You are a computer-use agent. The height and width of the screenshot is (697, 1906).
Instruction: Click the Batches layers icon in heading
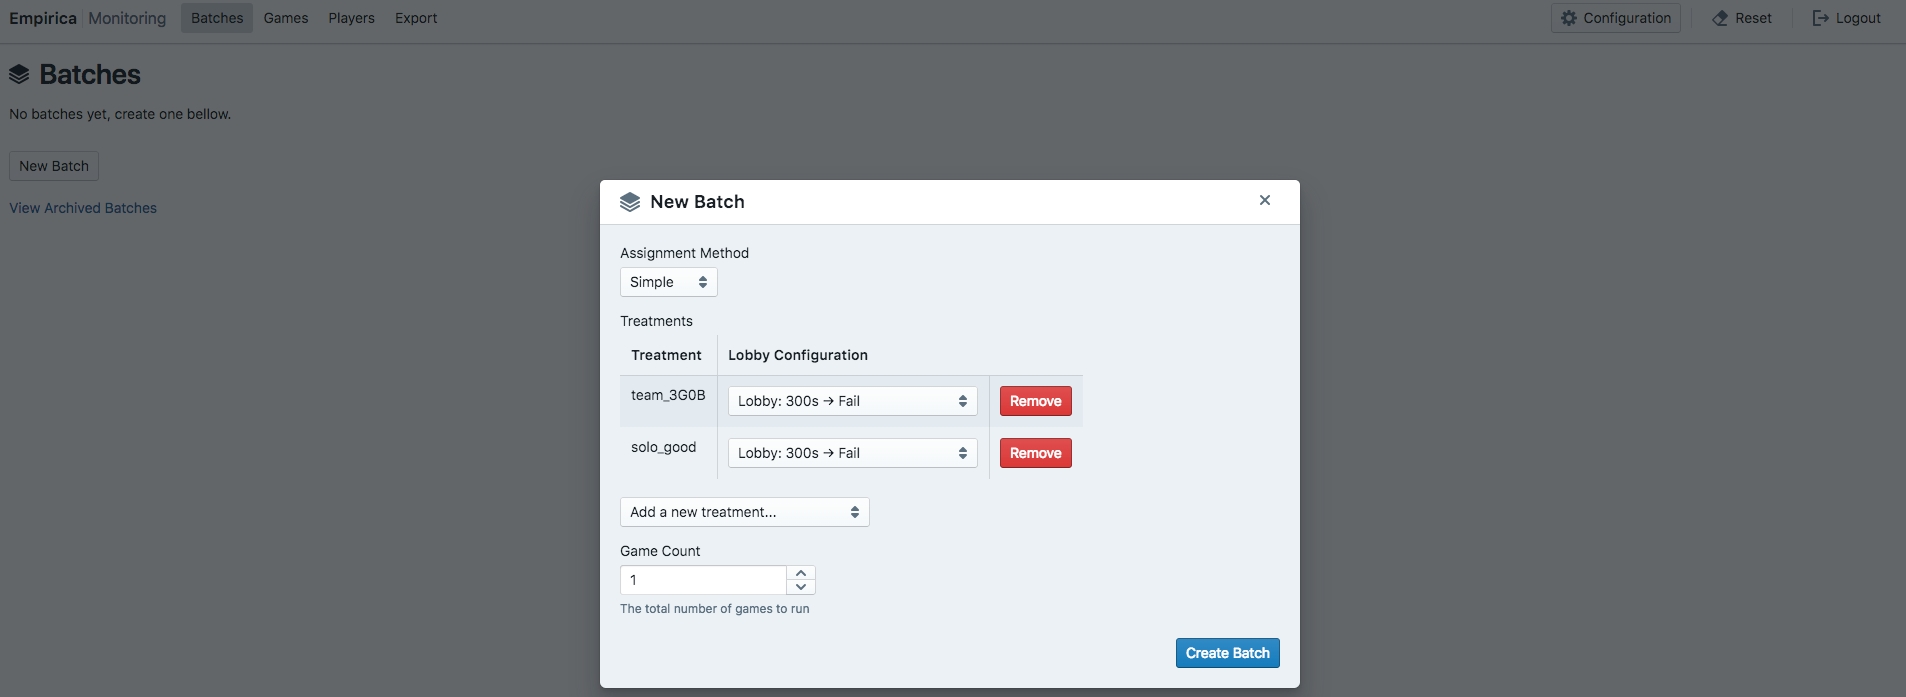pyautogui.click(x=19, y=74)
